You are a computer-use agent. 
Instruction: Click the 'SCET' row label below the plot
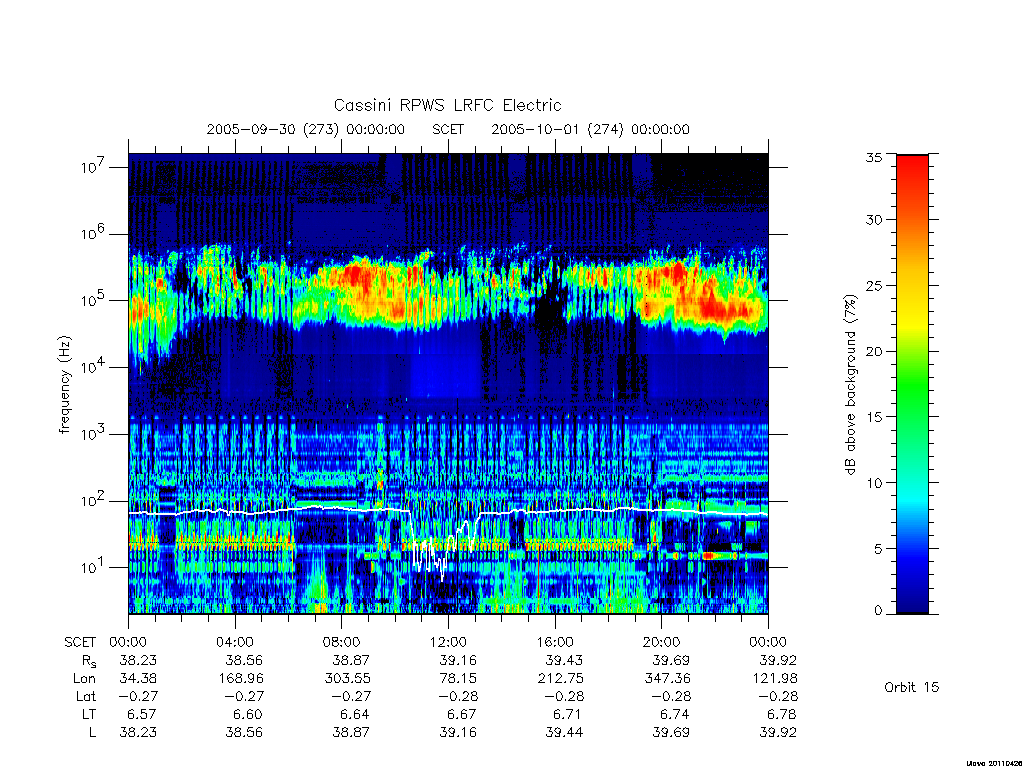[x=80, y=643]
